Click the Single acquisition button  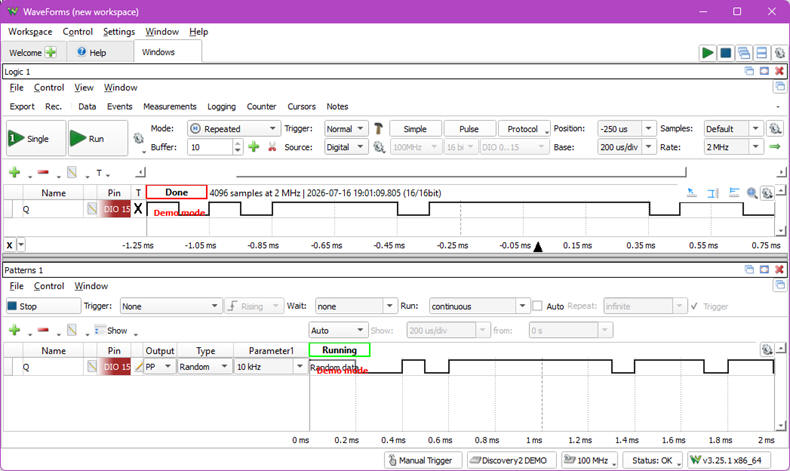click(36, 138)
